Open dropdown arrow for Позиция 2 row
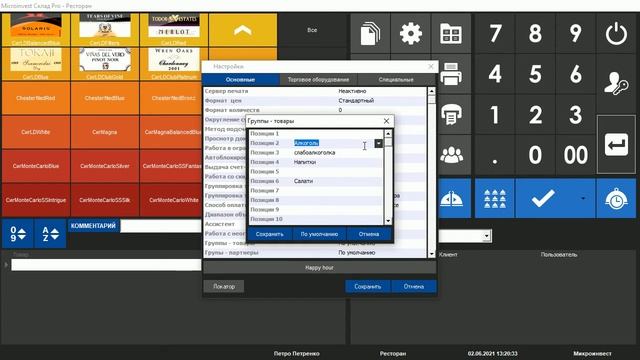This screenshot has height=360, width=640. point(378,143)
